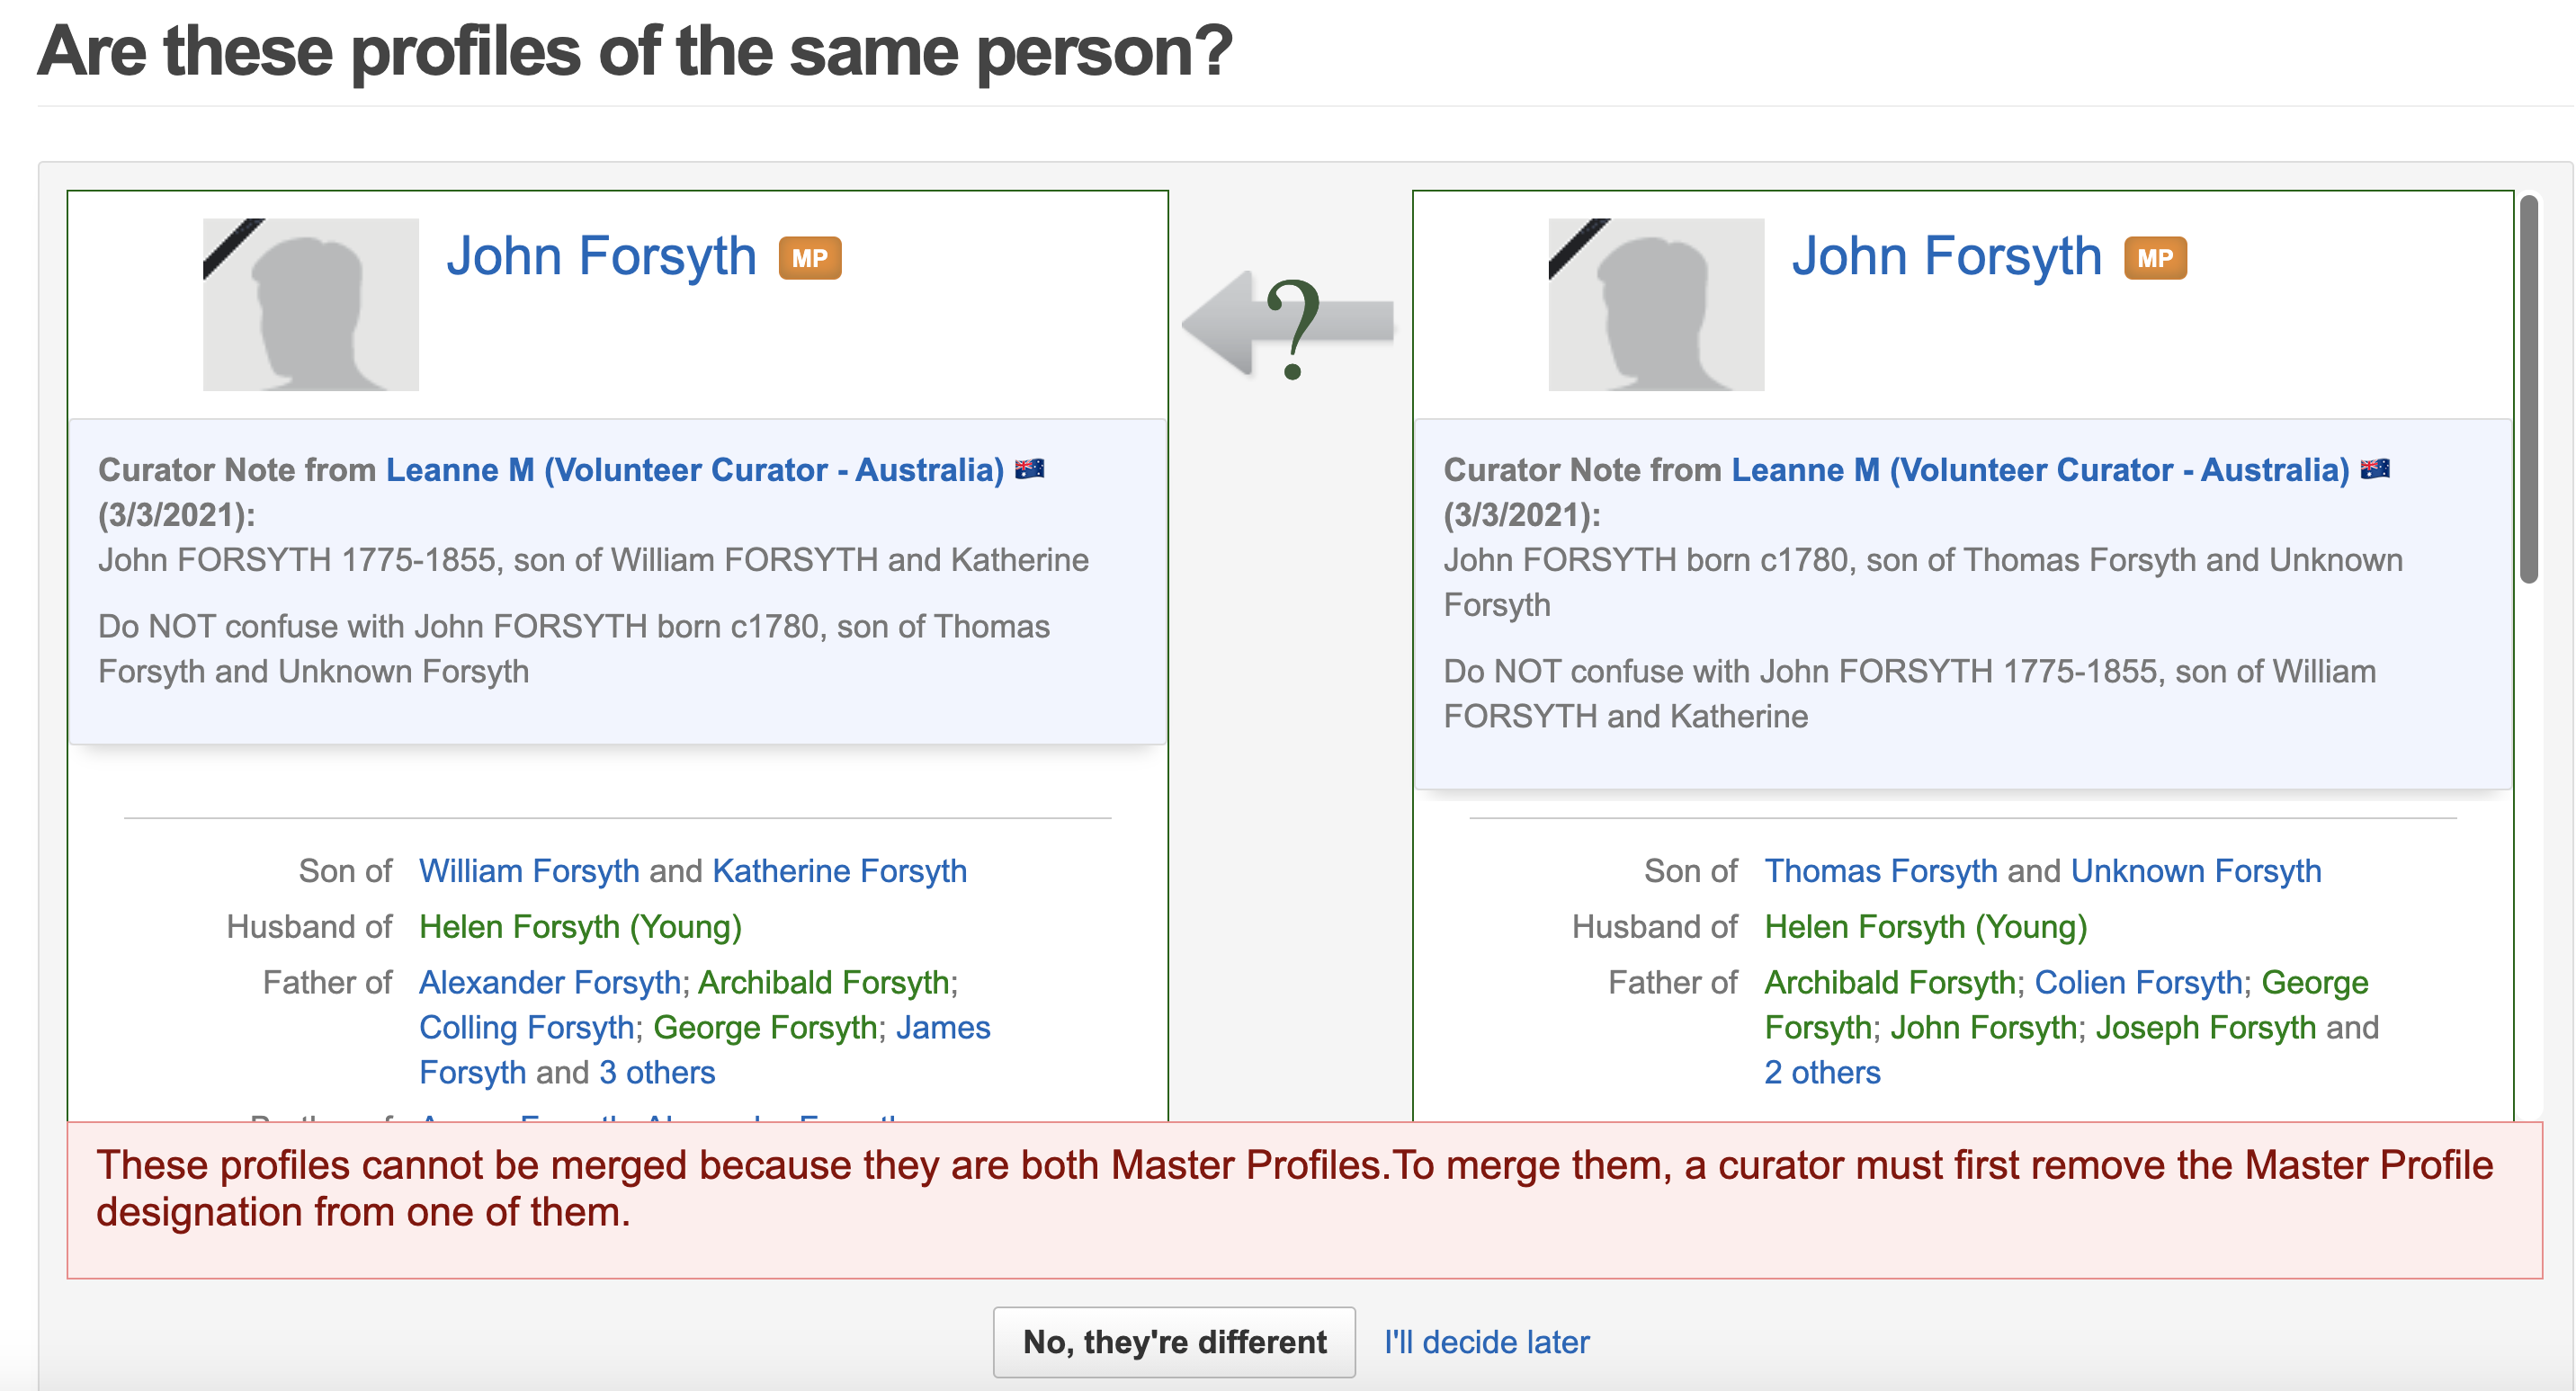The width and height of the screenshot is (2576, 1391).
Task: Choose "I'll decide later" link
Action: (x=1486, y=1342)
